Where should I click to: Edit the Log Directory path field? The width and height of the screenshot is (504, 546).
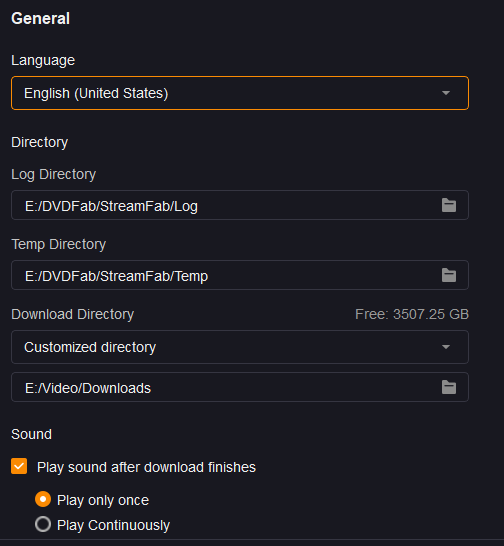(240, 205)
